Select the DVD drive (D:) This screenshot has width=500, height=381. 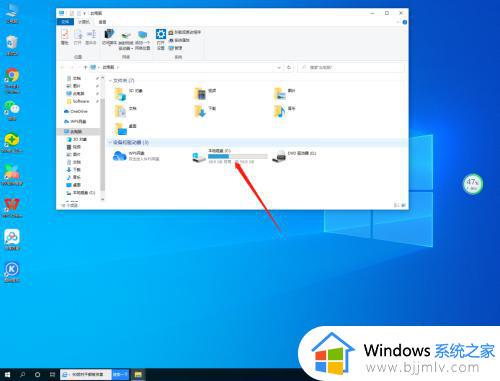(x=294, y=156)
